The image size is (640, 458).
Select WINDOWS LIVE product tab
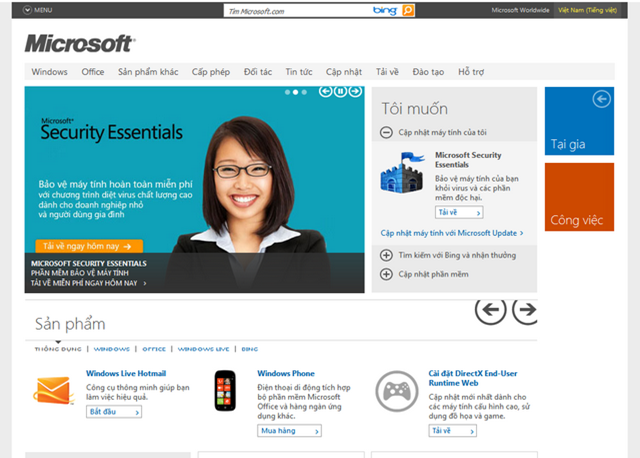point(203,349)
